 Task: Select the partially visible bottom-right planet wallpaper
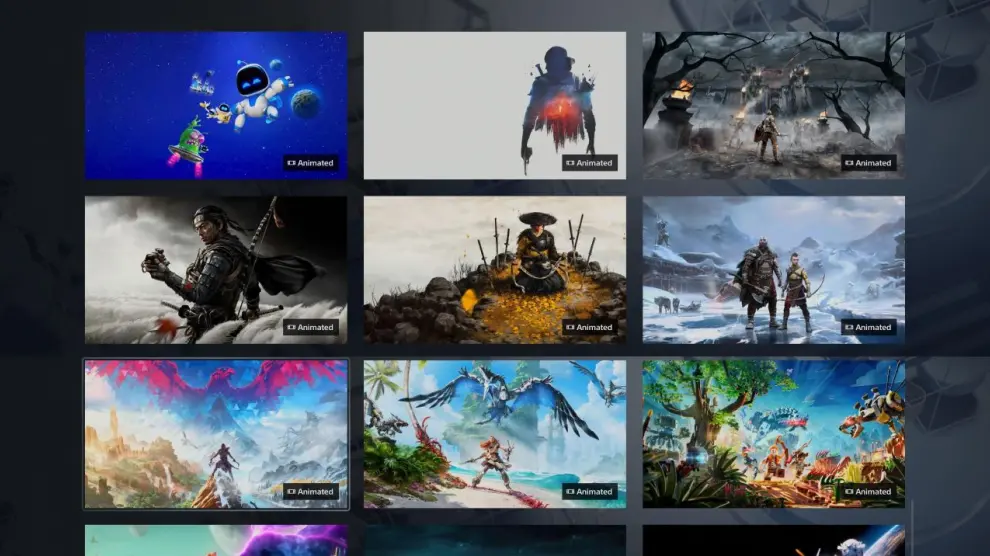[x=773, y=541]
